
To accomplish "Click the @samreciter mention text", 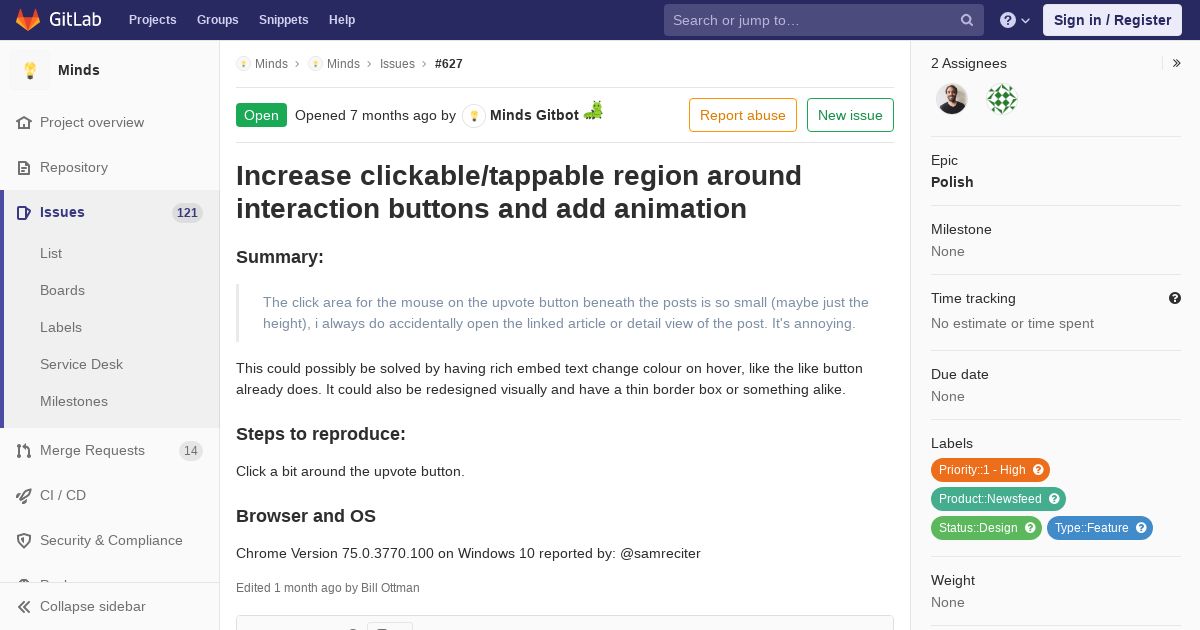I will pos(660,554).
